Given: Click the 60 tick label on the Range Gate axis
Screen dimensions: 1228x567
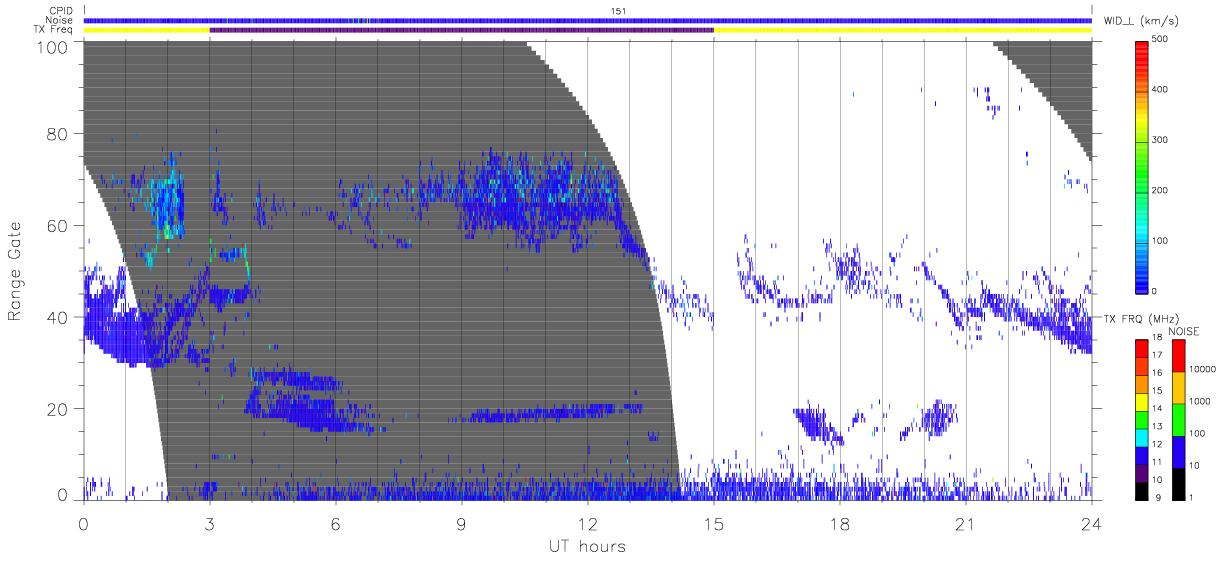Looking at the screenshot, I should click(x=57, y=225).
